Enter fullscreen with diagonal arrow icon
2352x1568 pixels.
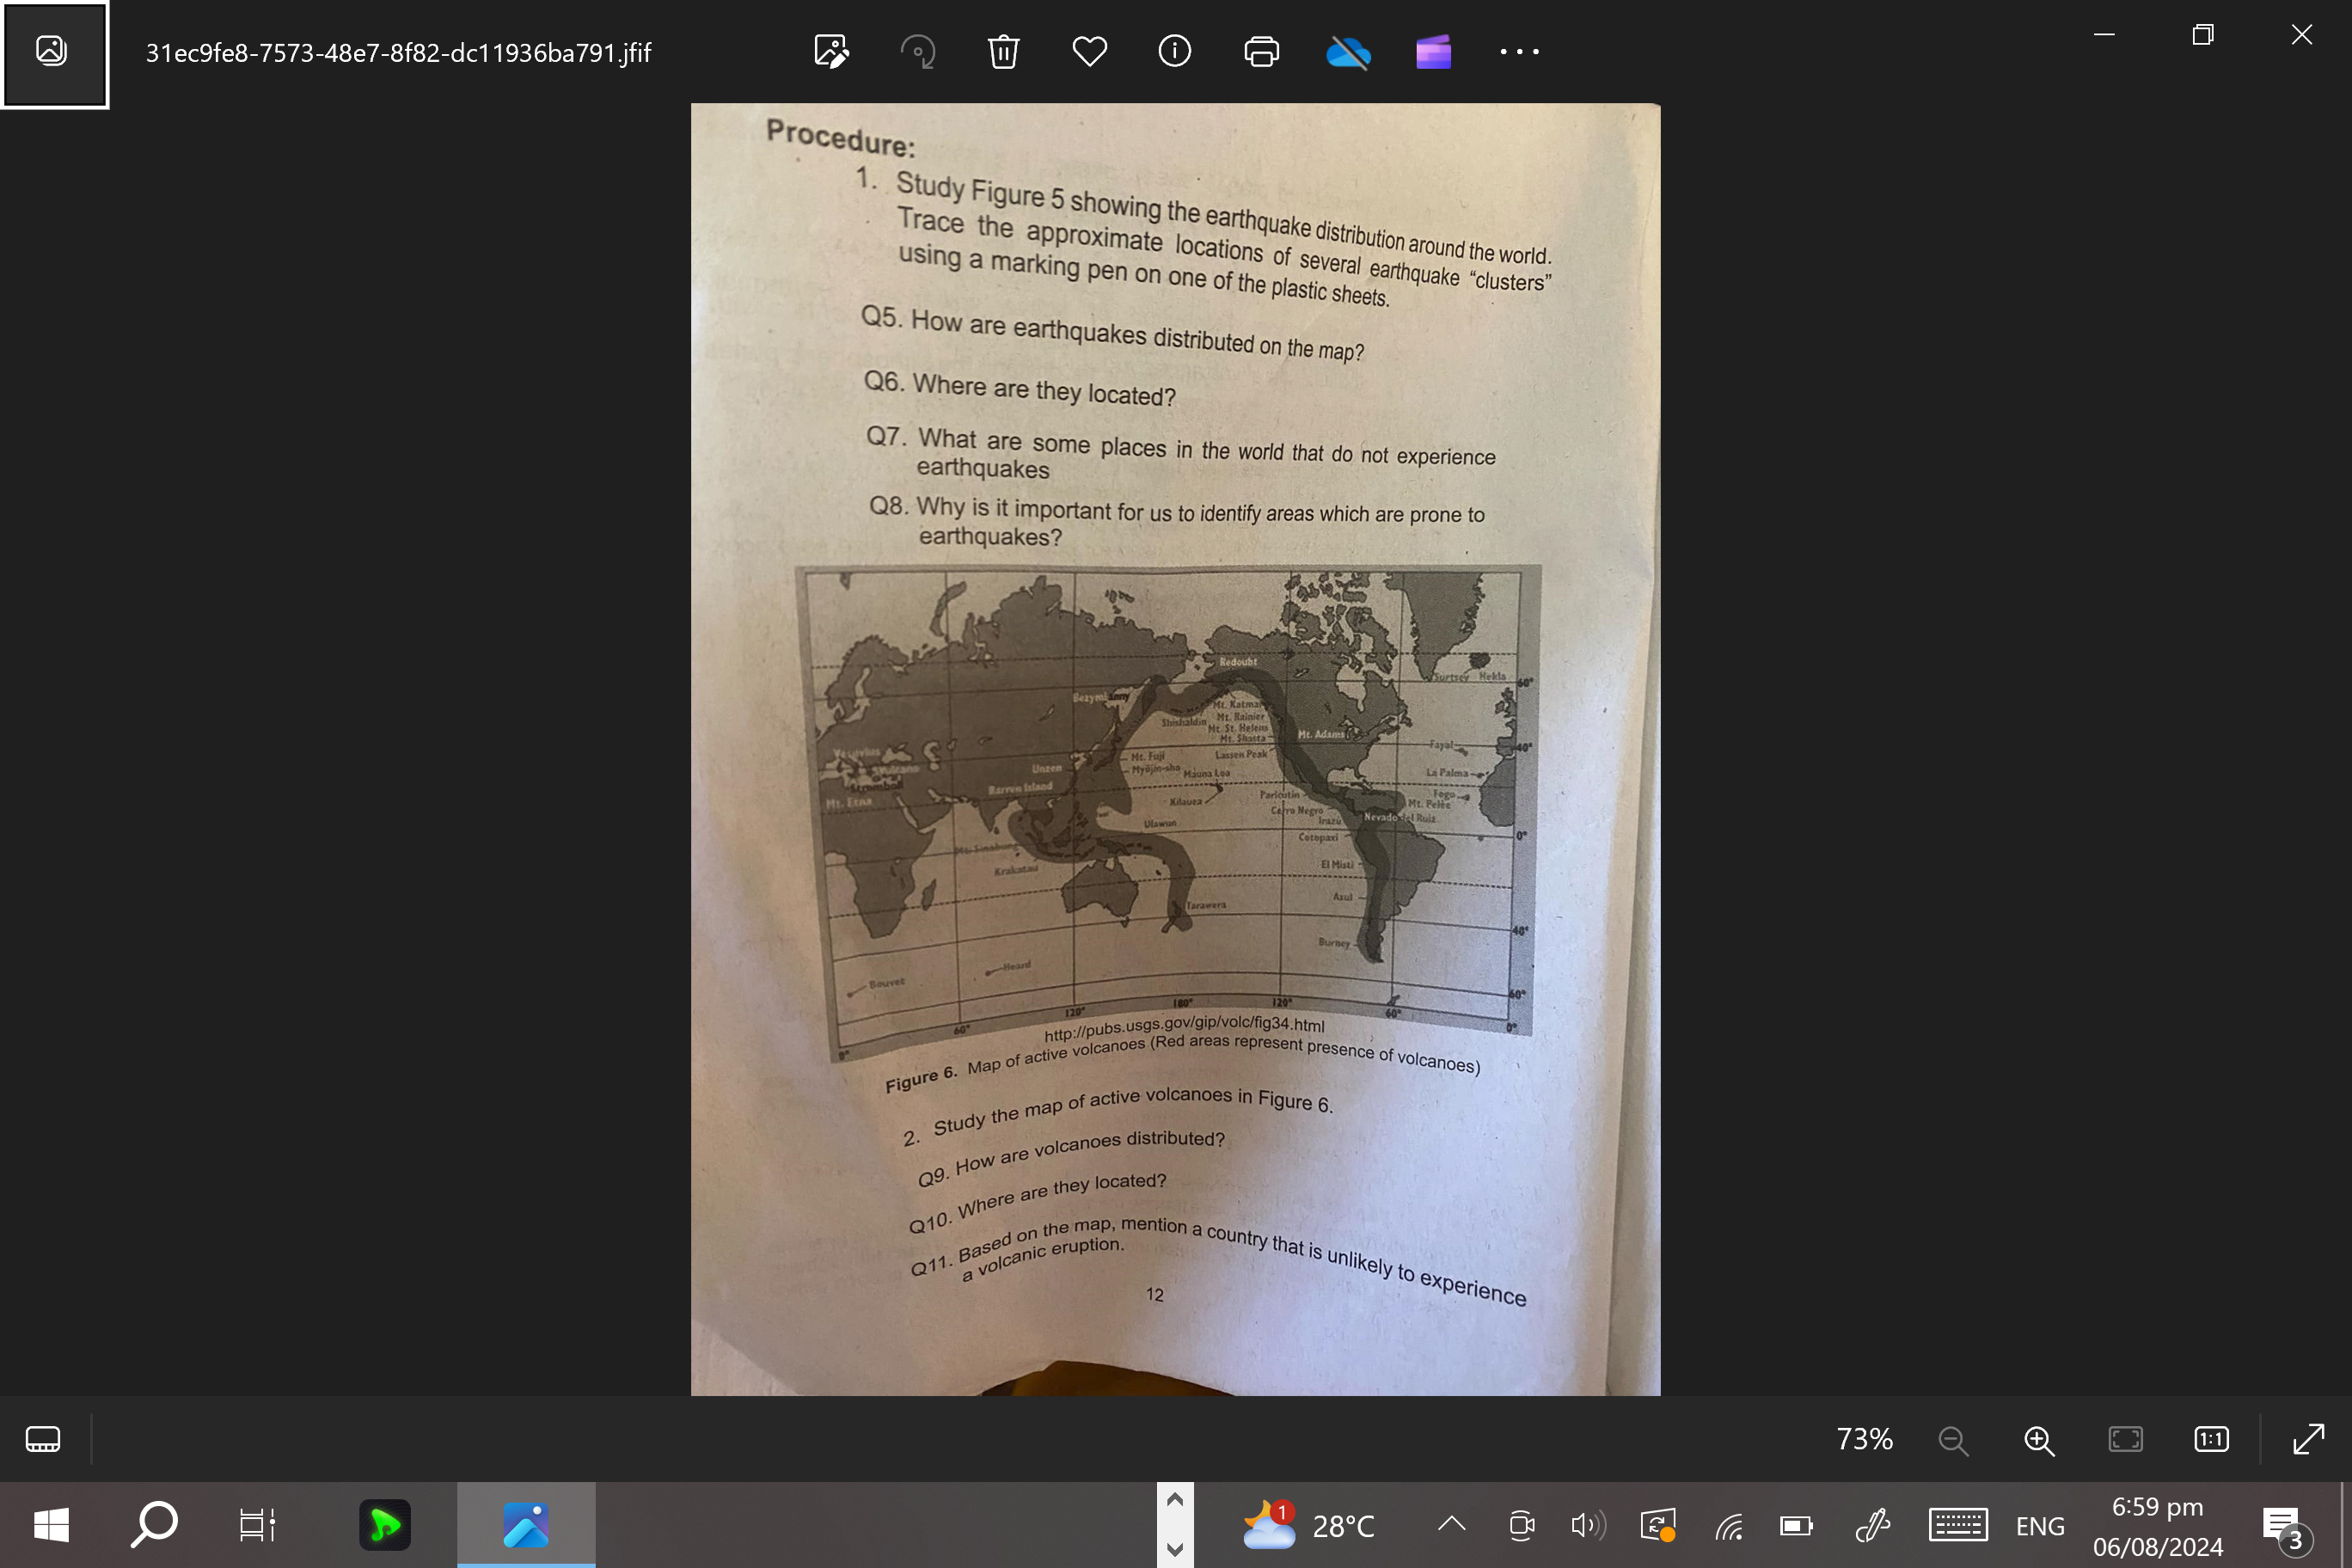pos(2308,1439)
